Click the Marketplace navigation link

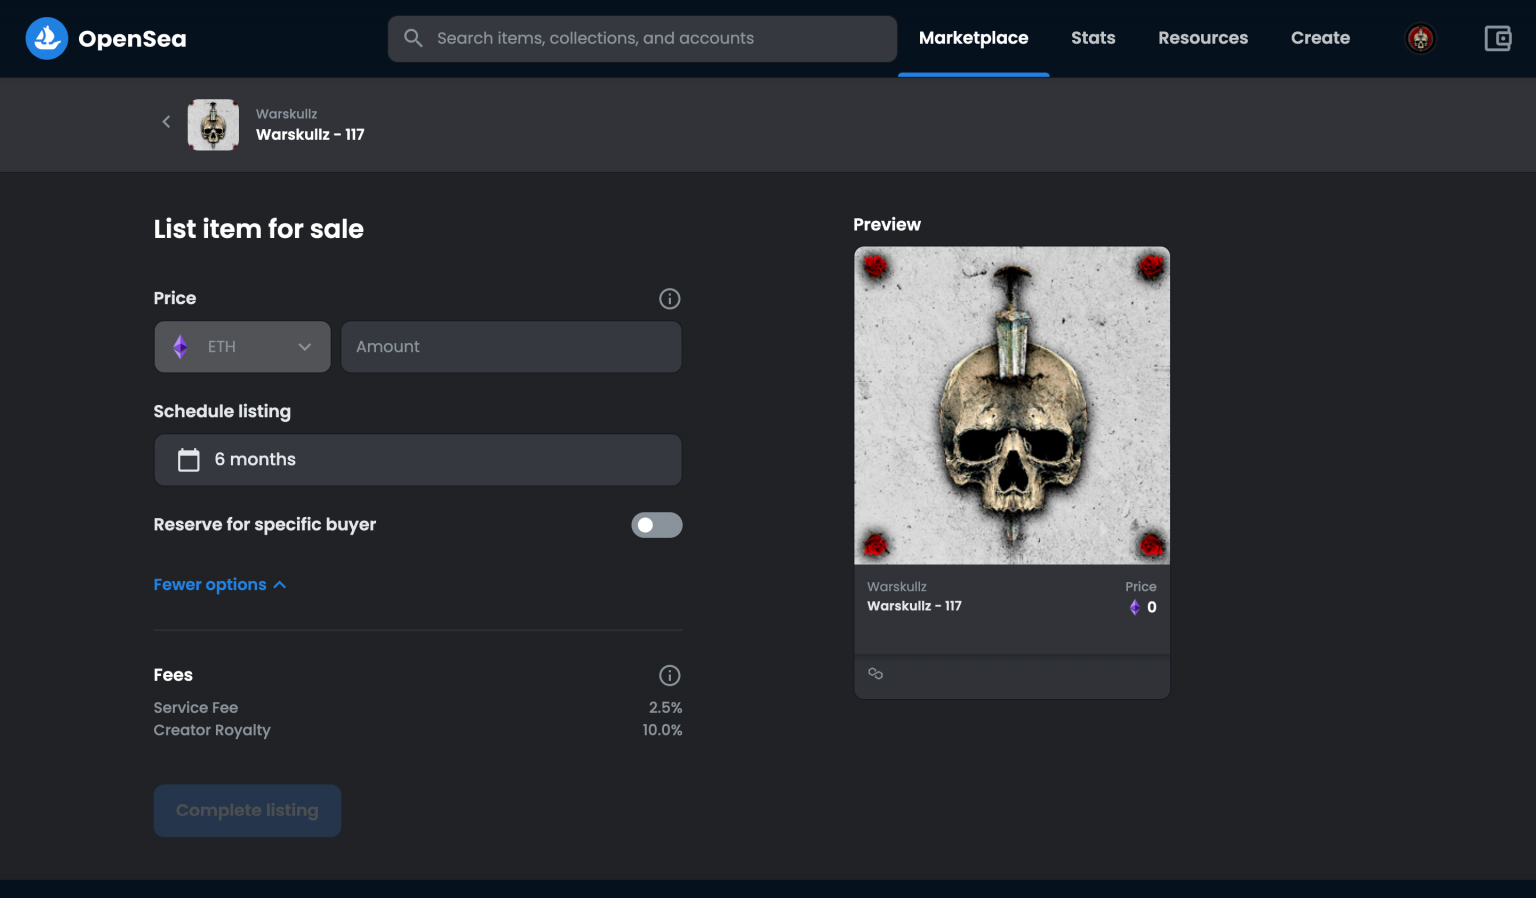click(x=973, y=38)
